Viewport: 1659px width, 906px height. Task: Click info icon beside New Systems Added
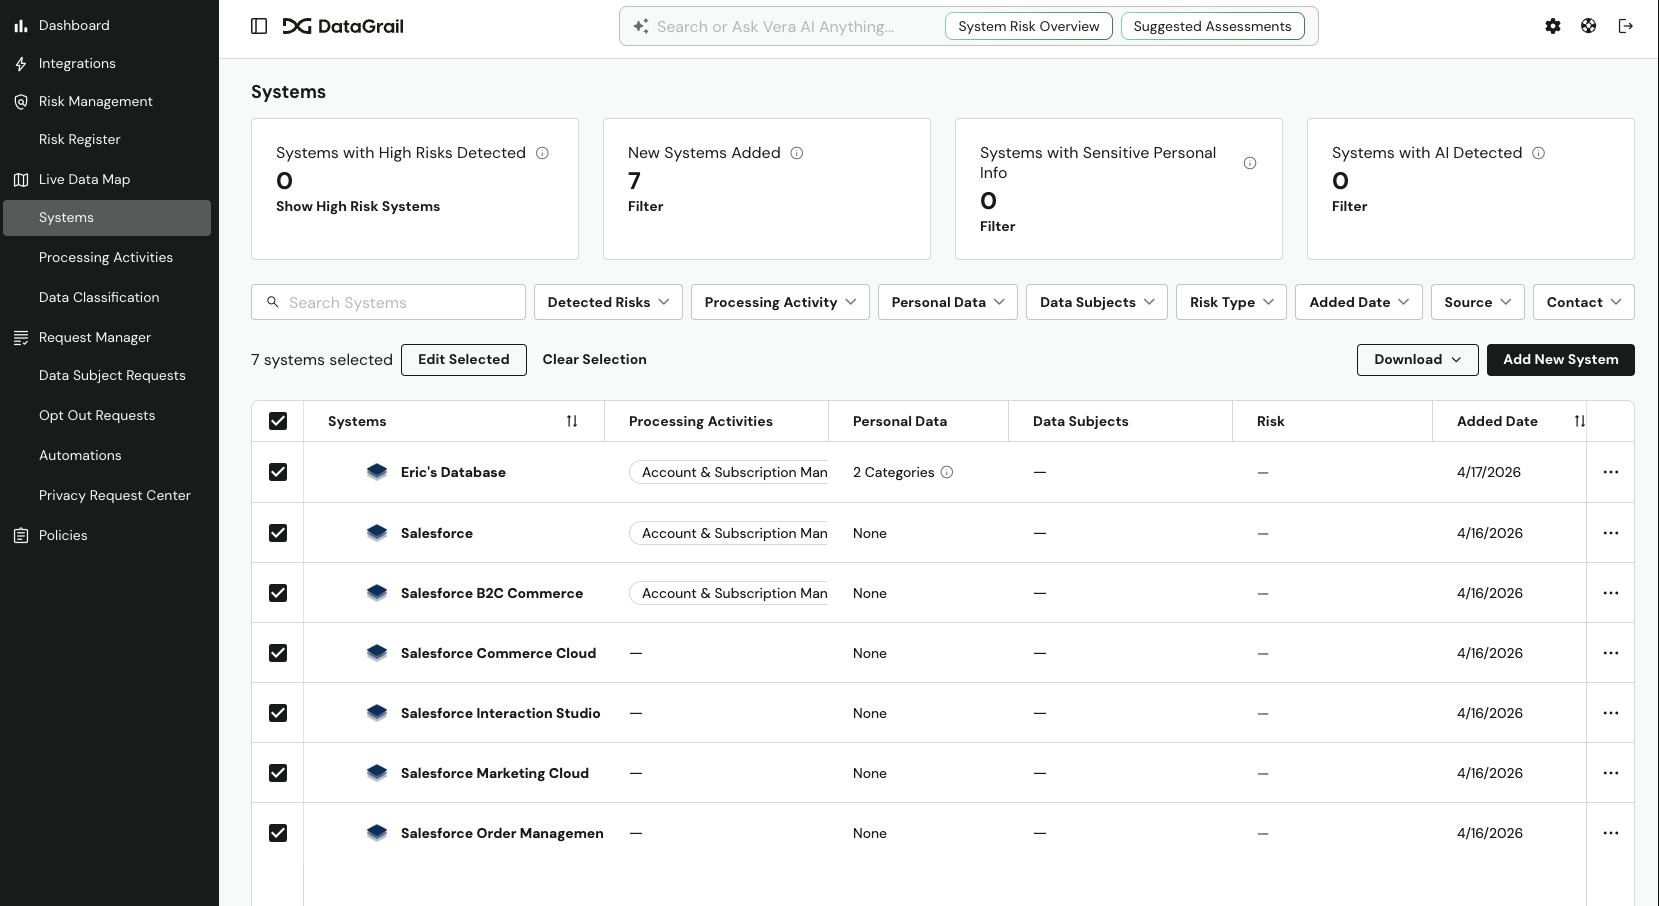point(797,153)
